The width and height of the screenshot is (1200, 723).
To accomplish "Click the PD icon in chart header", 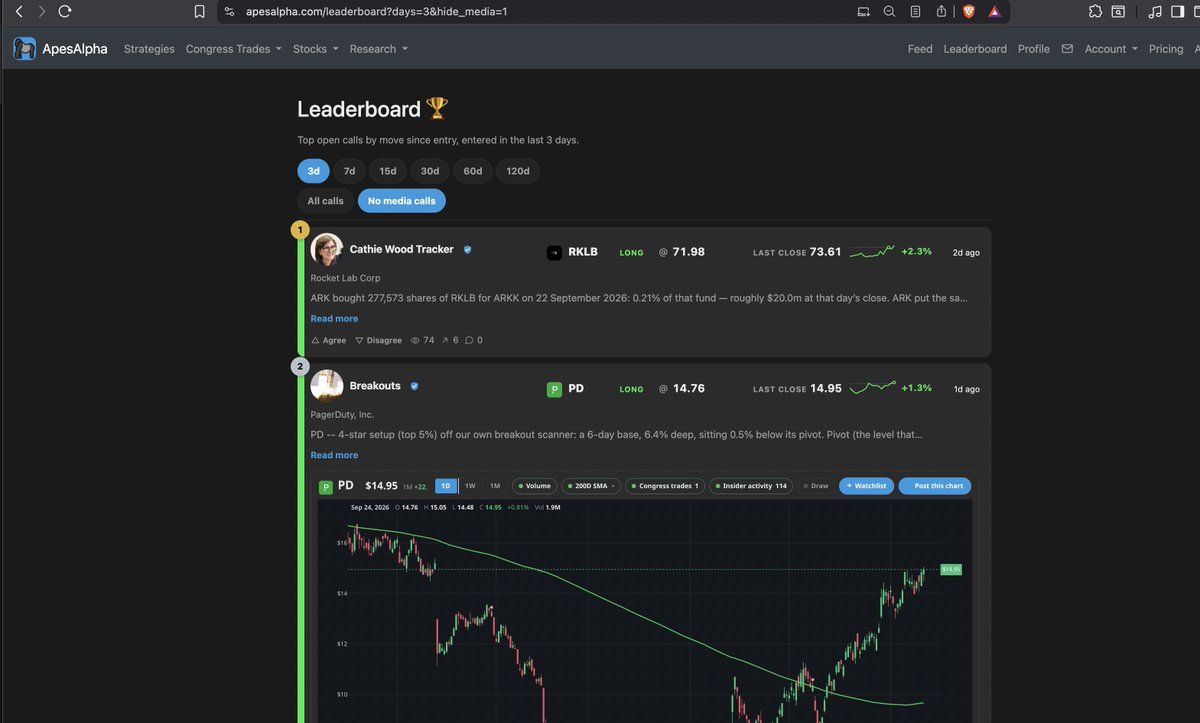I will (325, 486).
